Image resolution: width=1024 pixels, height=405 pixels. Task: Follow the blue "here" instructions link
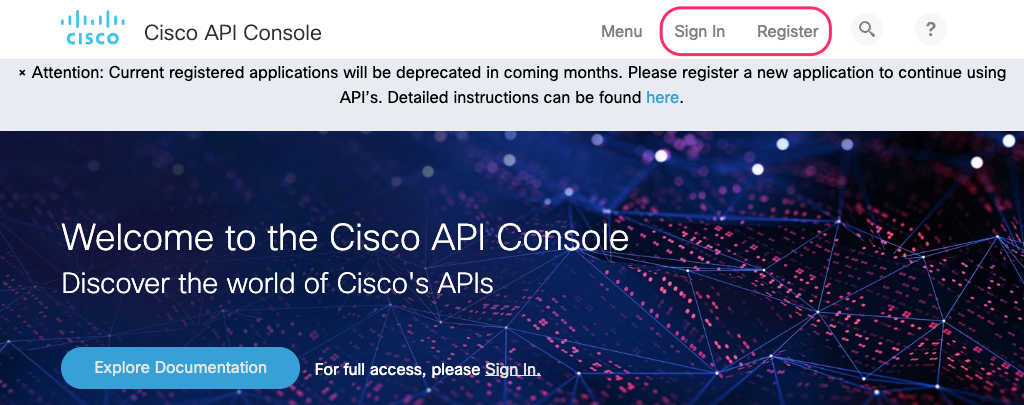pyautogui.click(x=662, y=98)
